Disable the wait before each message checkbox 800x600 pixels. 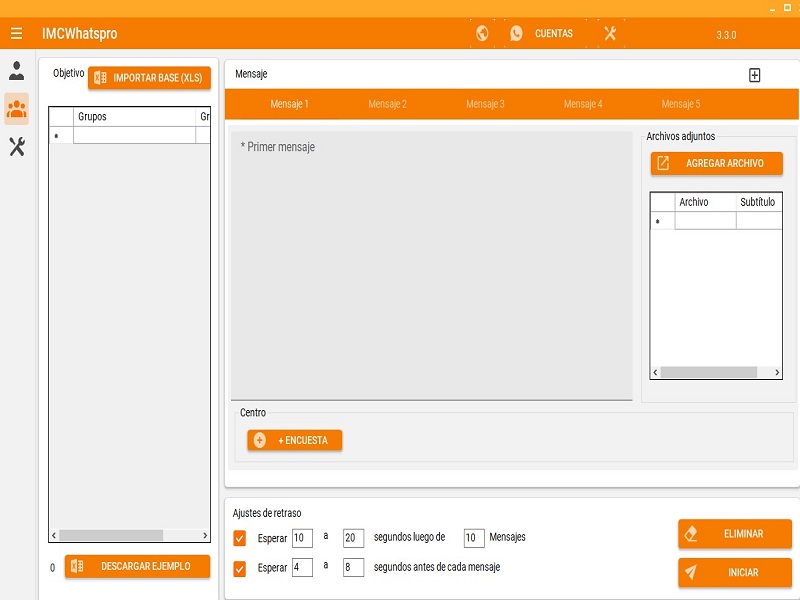coord(239,568)
